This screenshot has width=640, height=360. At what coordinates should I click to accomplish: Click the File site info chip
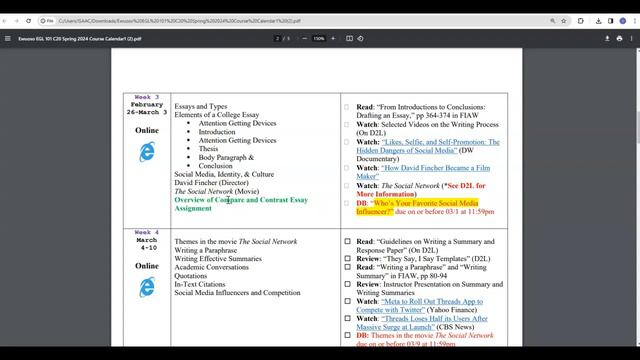click(47, 21)
